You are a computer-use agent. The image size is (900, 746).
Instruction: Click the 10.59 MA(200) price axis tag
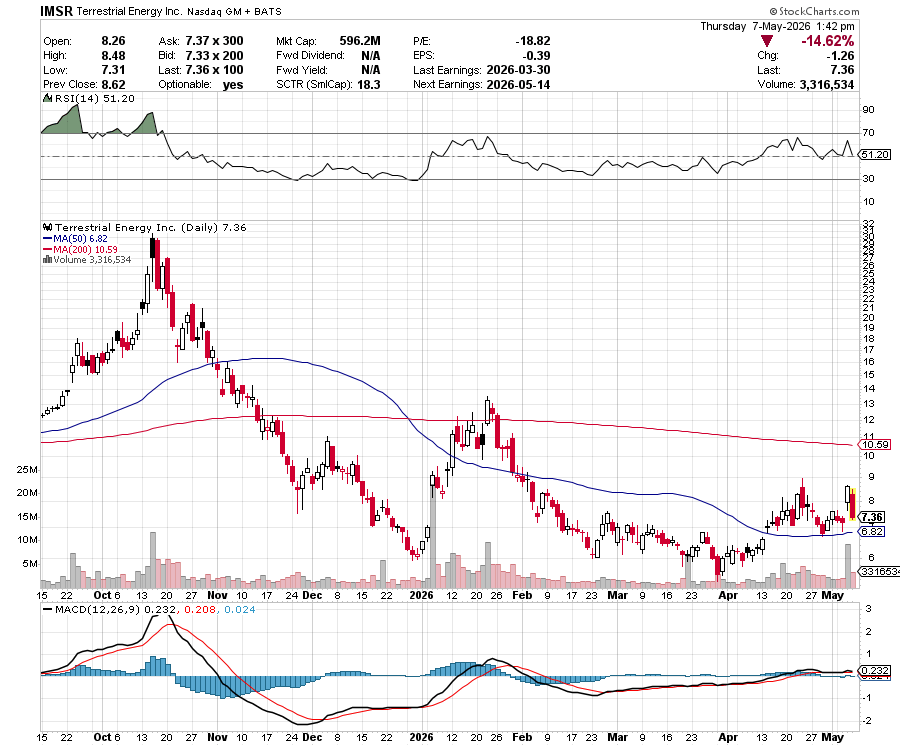(875, 444)
